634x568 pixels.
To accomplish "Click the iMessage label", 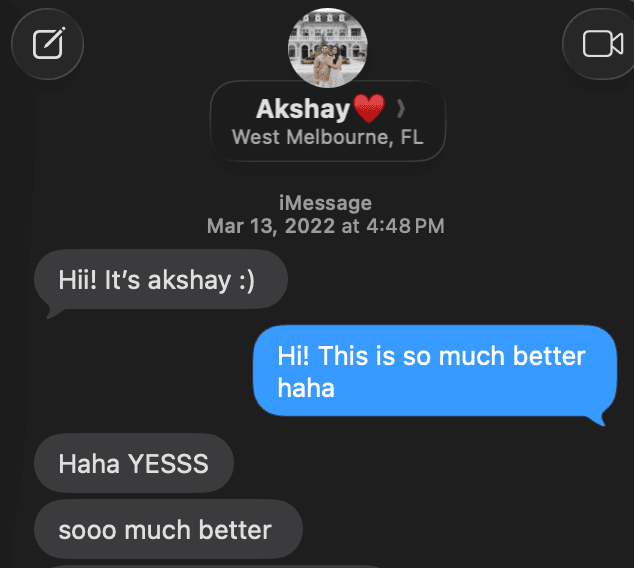I will [325, 203].
